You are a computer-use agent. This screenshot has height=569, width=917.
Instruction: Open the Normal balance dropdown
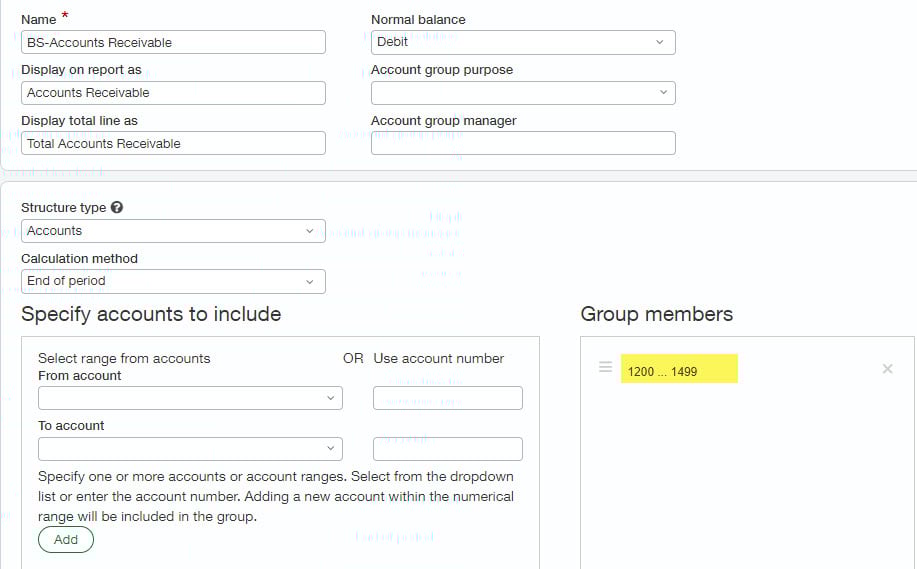[x=523, y=42]
